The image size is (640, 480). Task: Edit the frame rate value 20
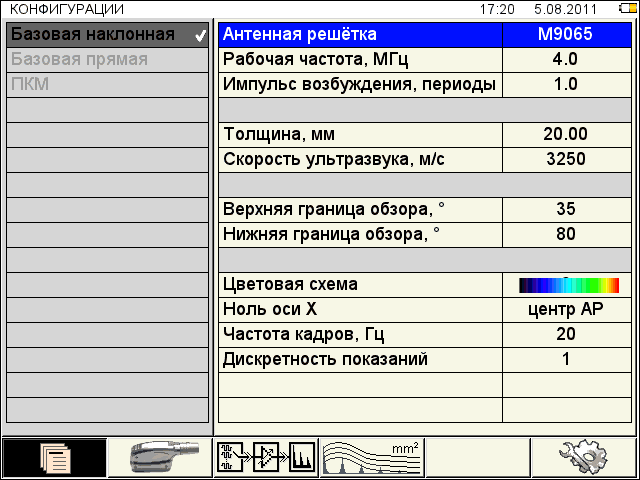(x=567, y=335)
